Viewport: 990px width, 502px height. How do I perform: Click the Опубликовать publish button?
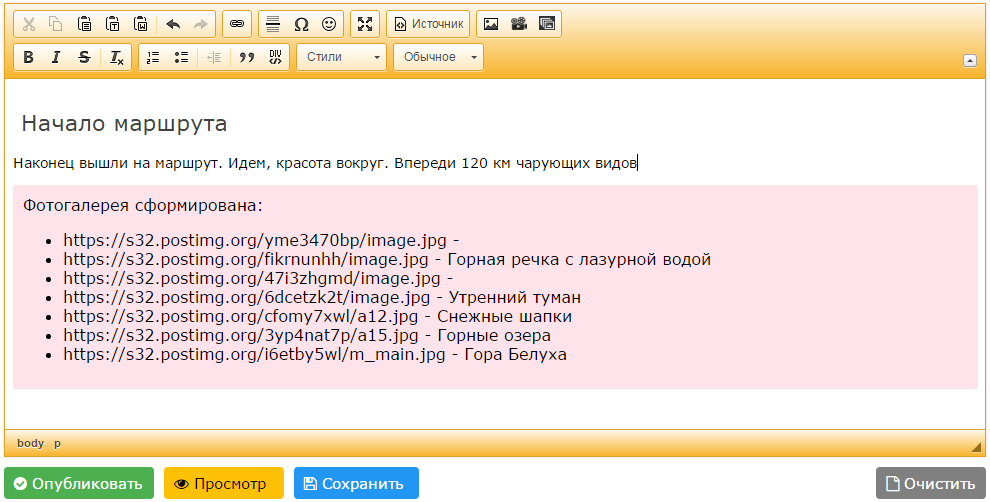click(x=79, y=484)
